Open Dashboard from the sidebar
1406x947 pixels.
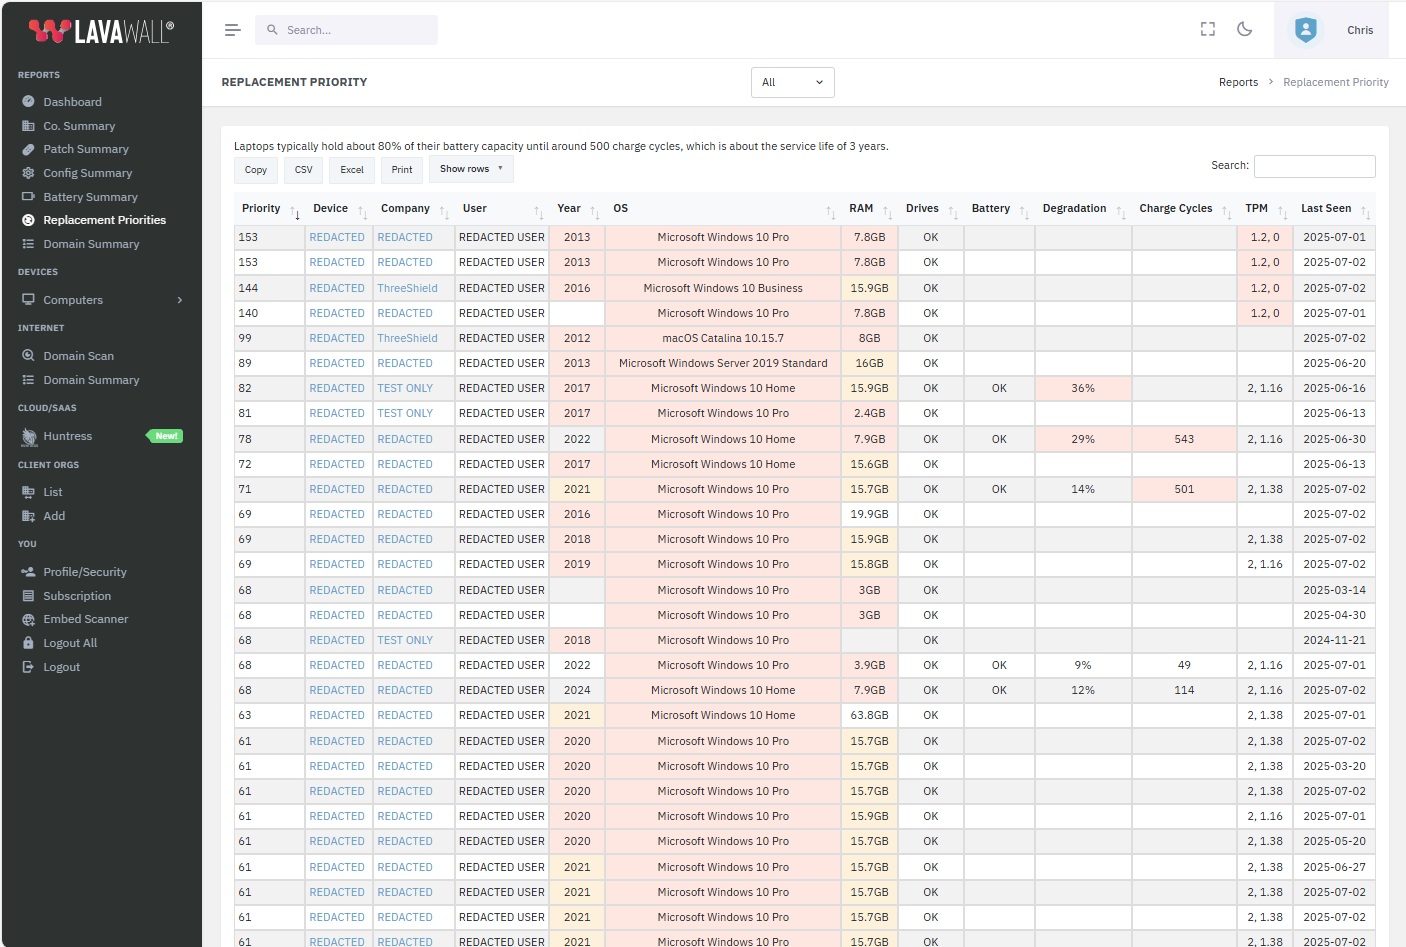point(72,102)
